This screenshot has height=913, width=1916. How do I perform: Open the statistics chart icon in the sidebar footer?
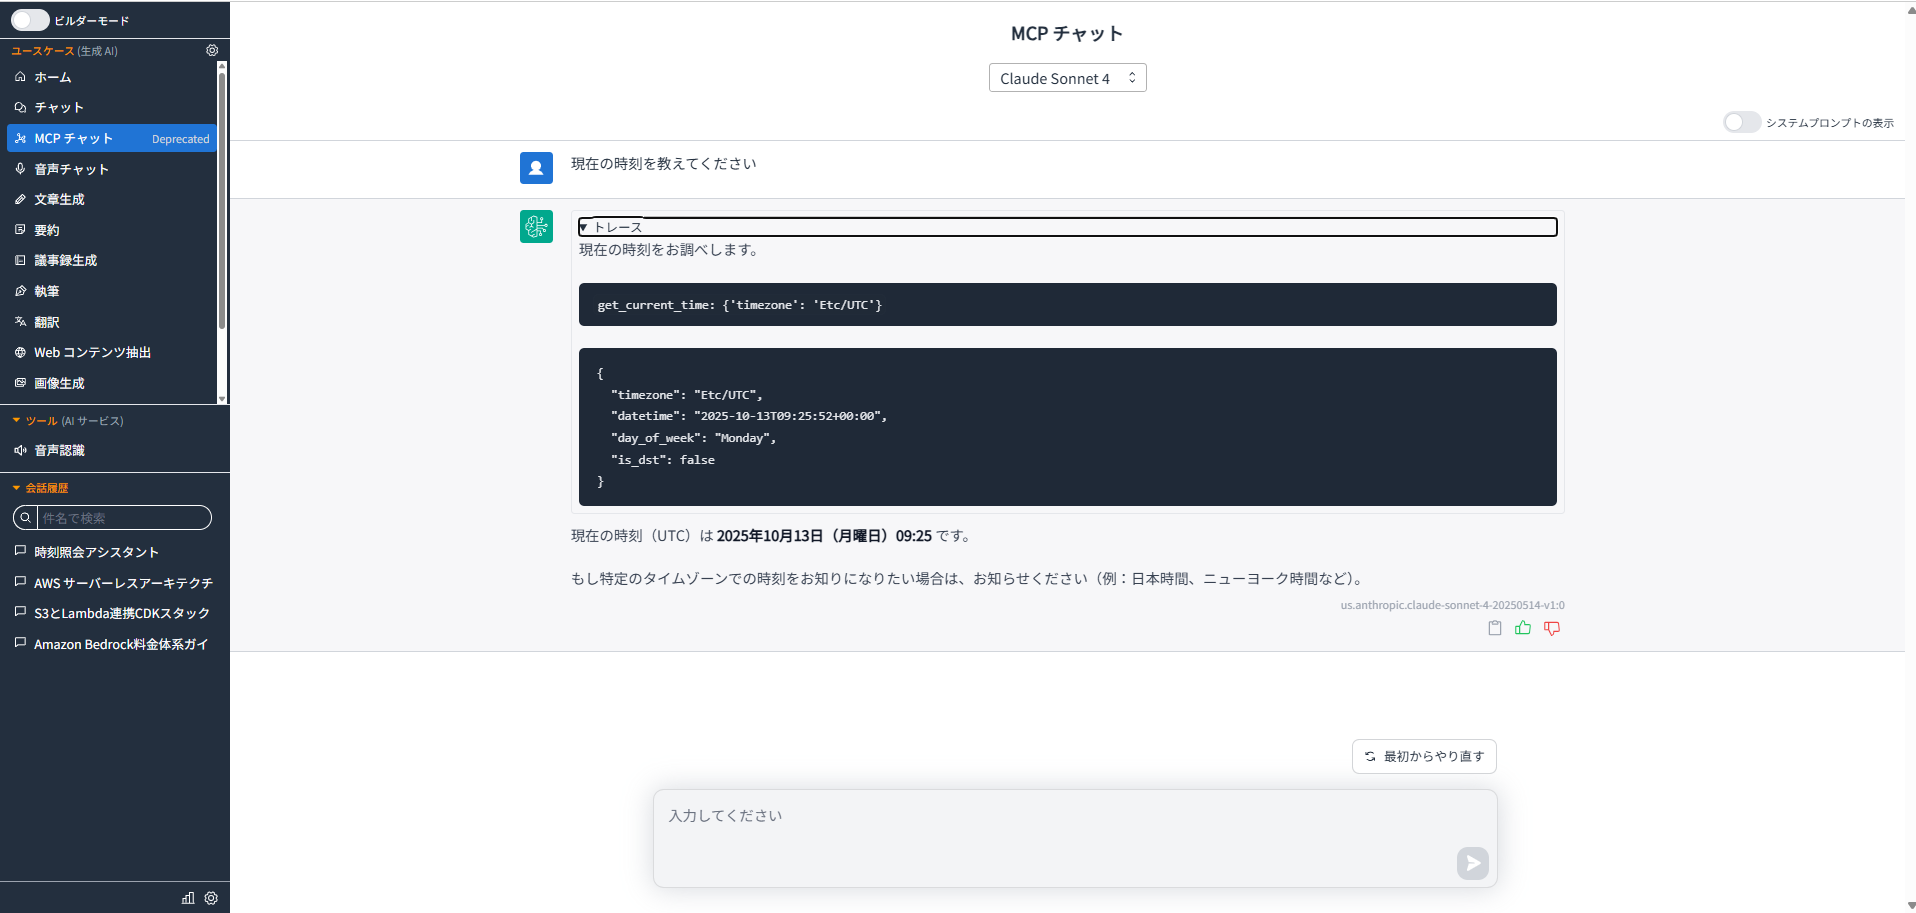(188, 898)
